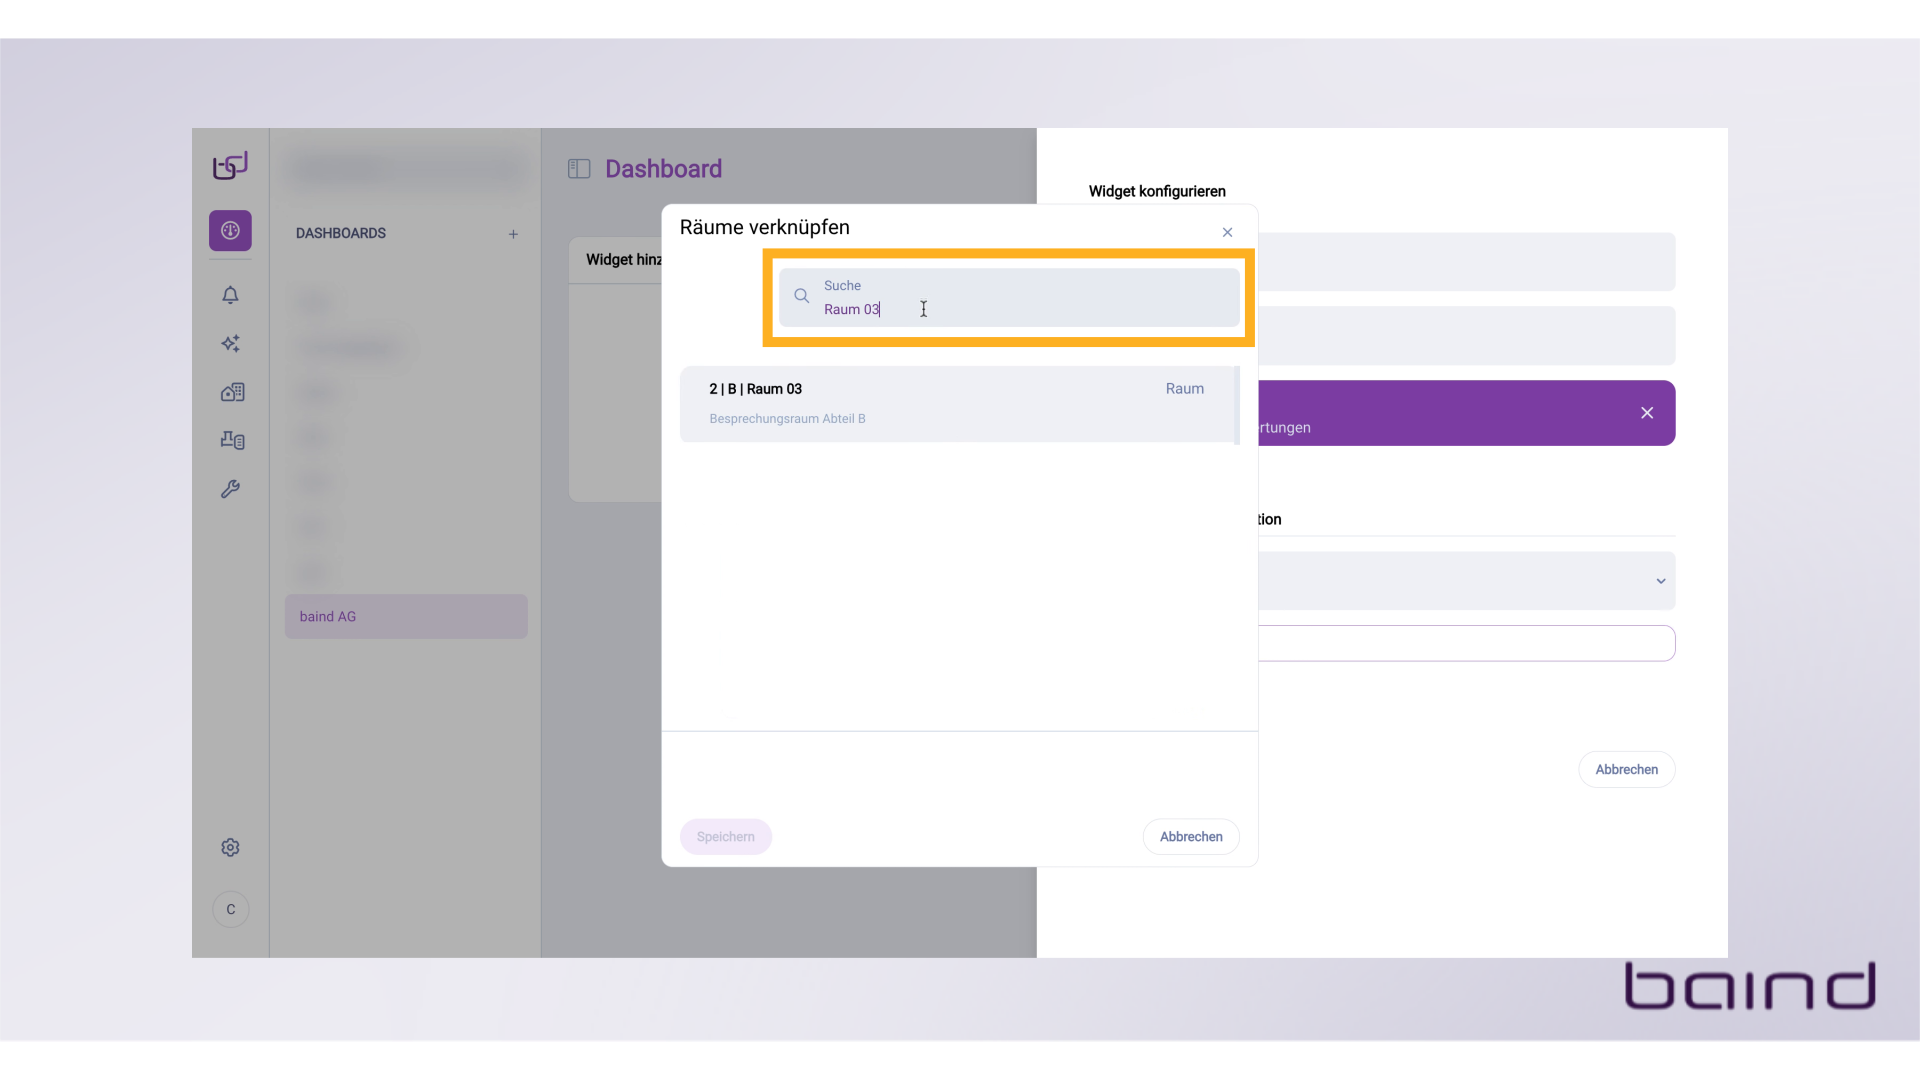1920x1080 pixels.
Task: Open the wrench tools icon
Action: tap(230, 489)
